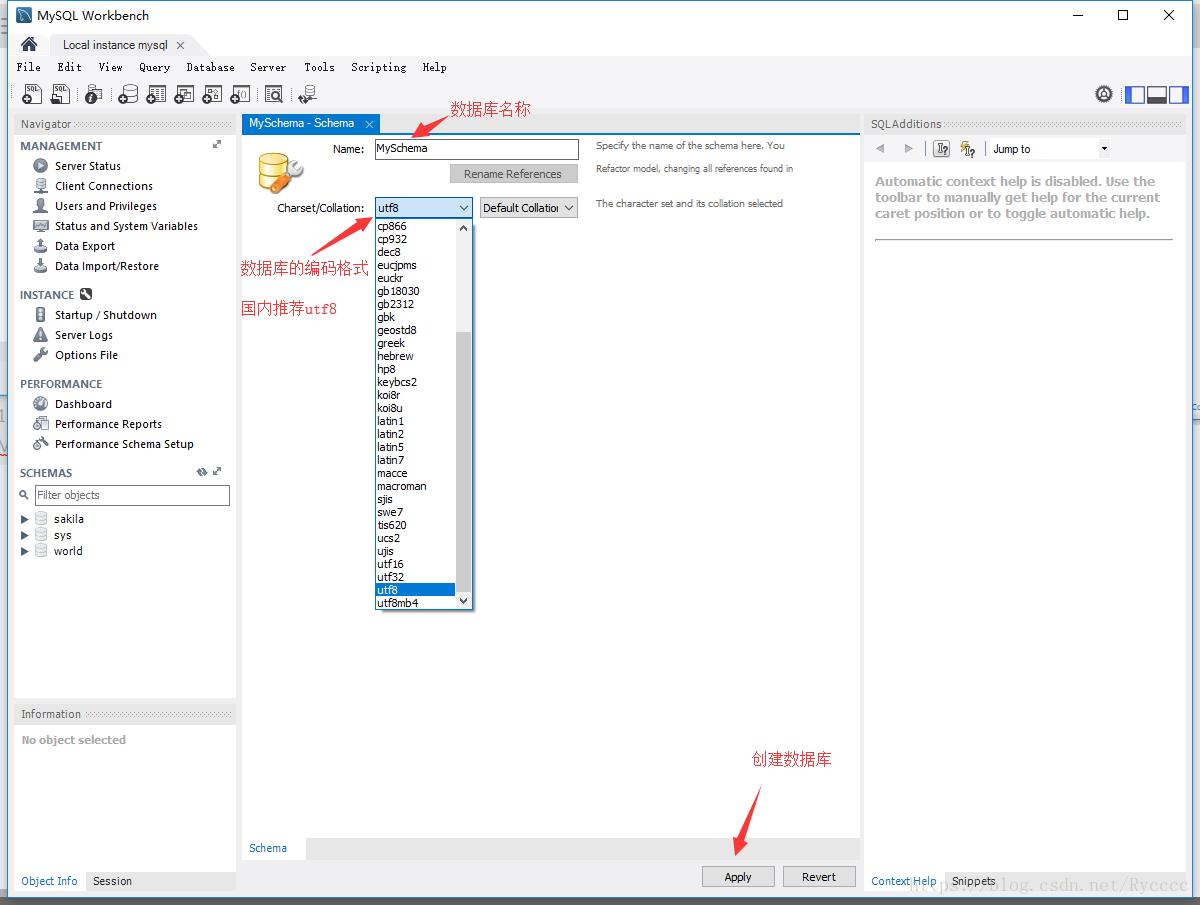Open the File menu
Viewport: 1200px width, 905px height.
(x=29, y=67)
